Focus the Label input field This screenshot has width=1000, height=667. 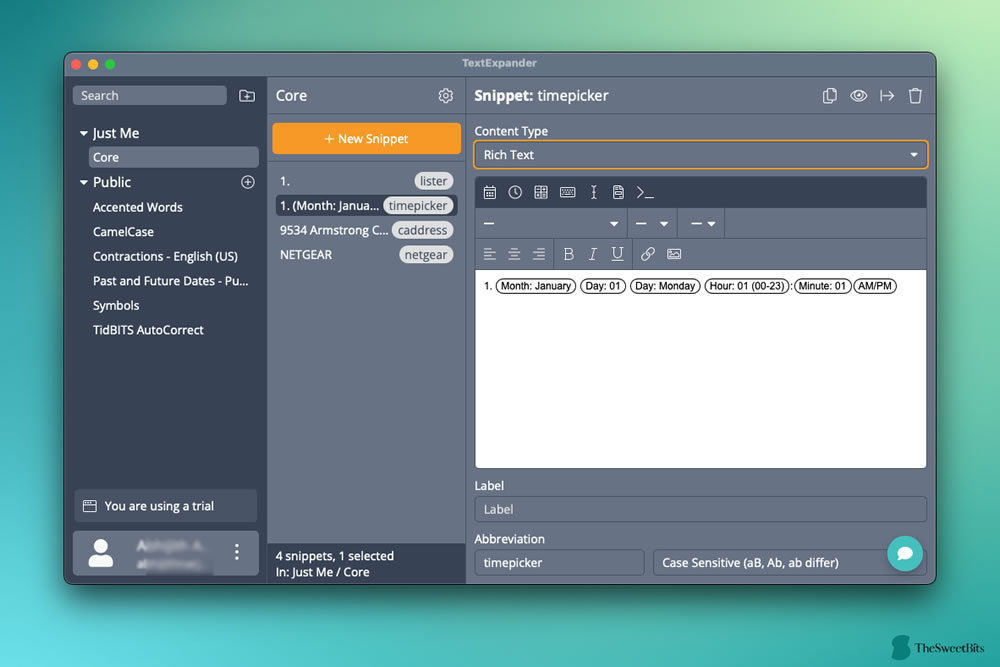coord(700,509)
